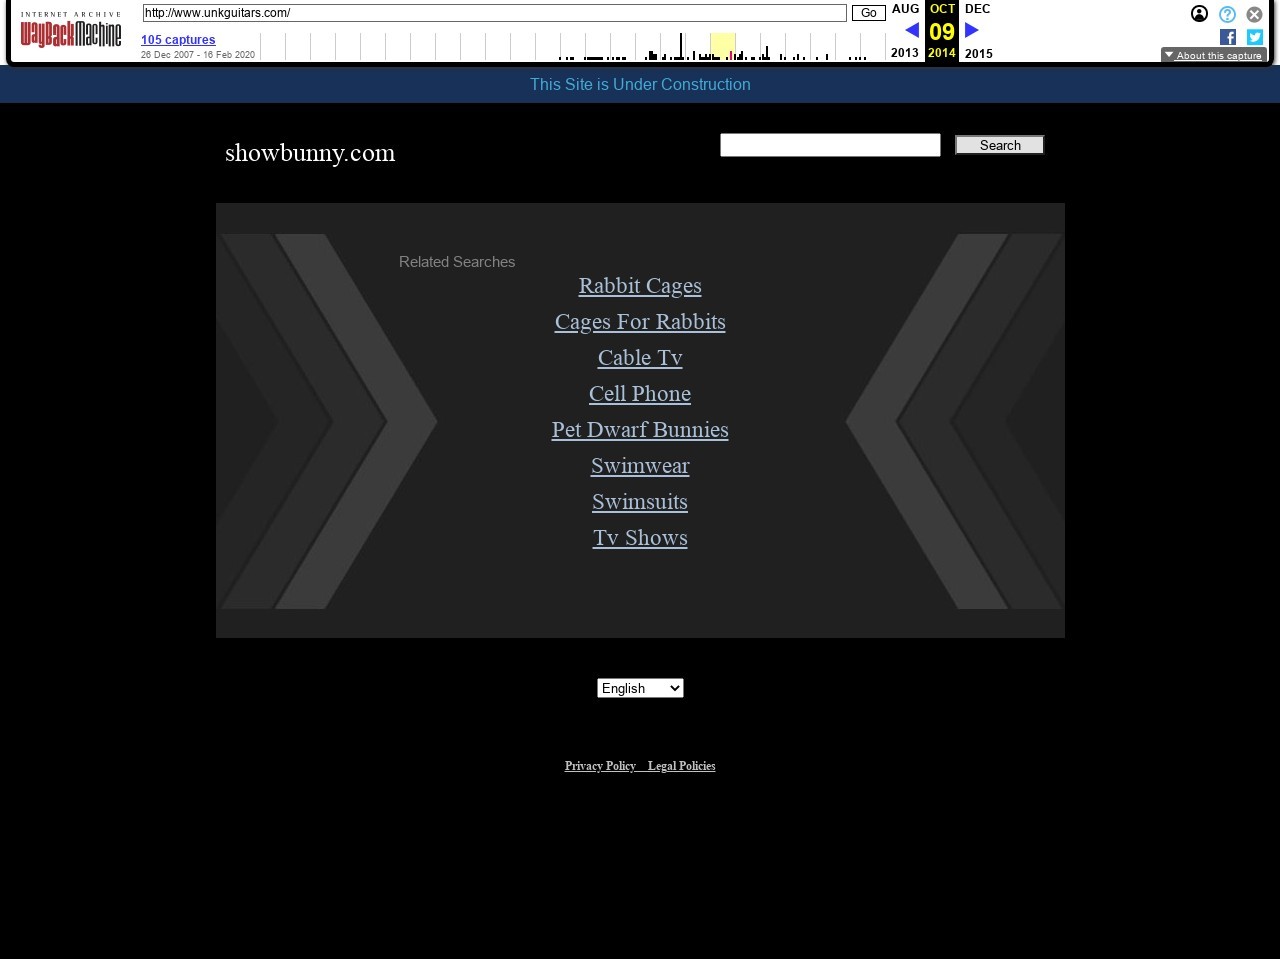Select the 2013 year in timeline
Image resolution: width=1280 pixels, height=960 pixels.
coord(904,53)
